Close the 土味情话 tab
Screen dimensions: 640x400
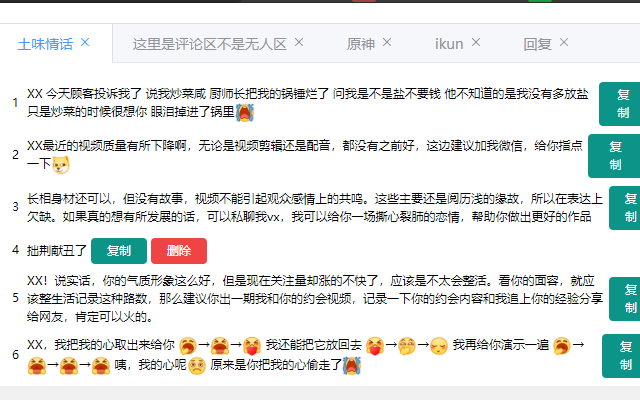click(x=85, y=42)
